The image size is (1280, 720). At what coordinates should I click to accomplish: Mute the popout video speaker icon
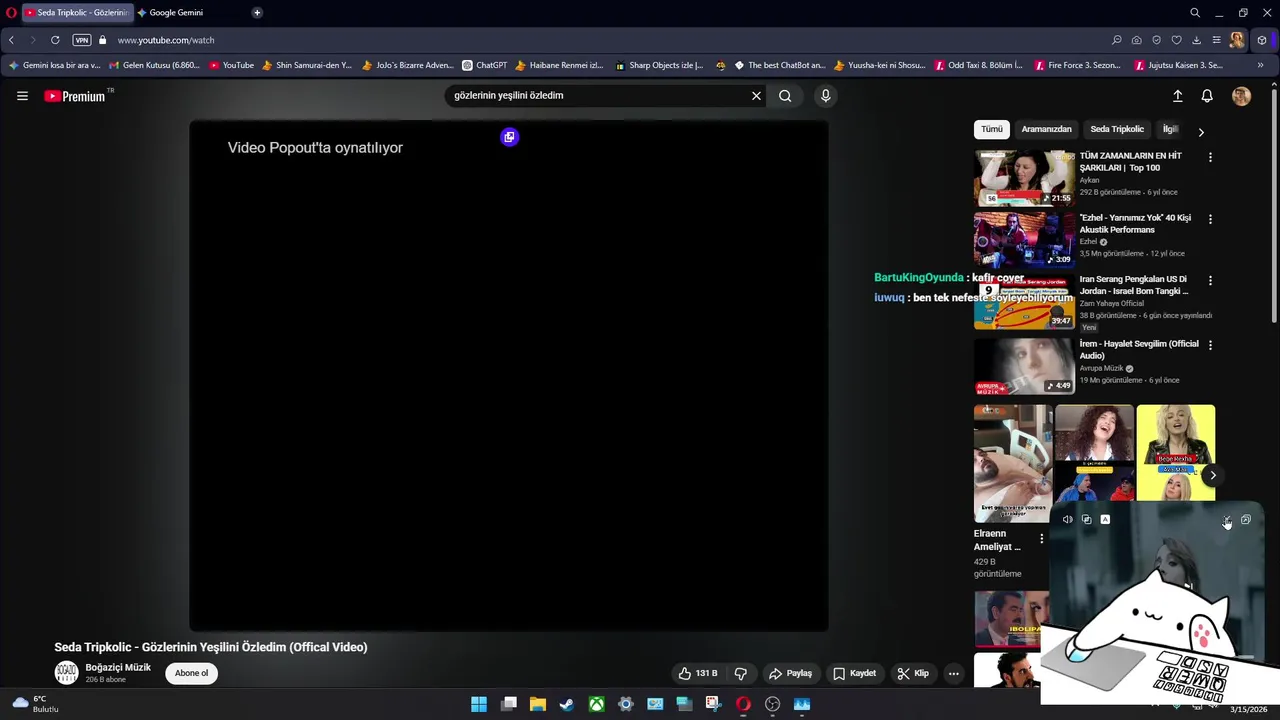pos(1067,520)
